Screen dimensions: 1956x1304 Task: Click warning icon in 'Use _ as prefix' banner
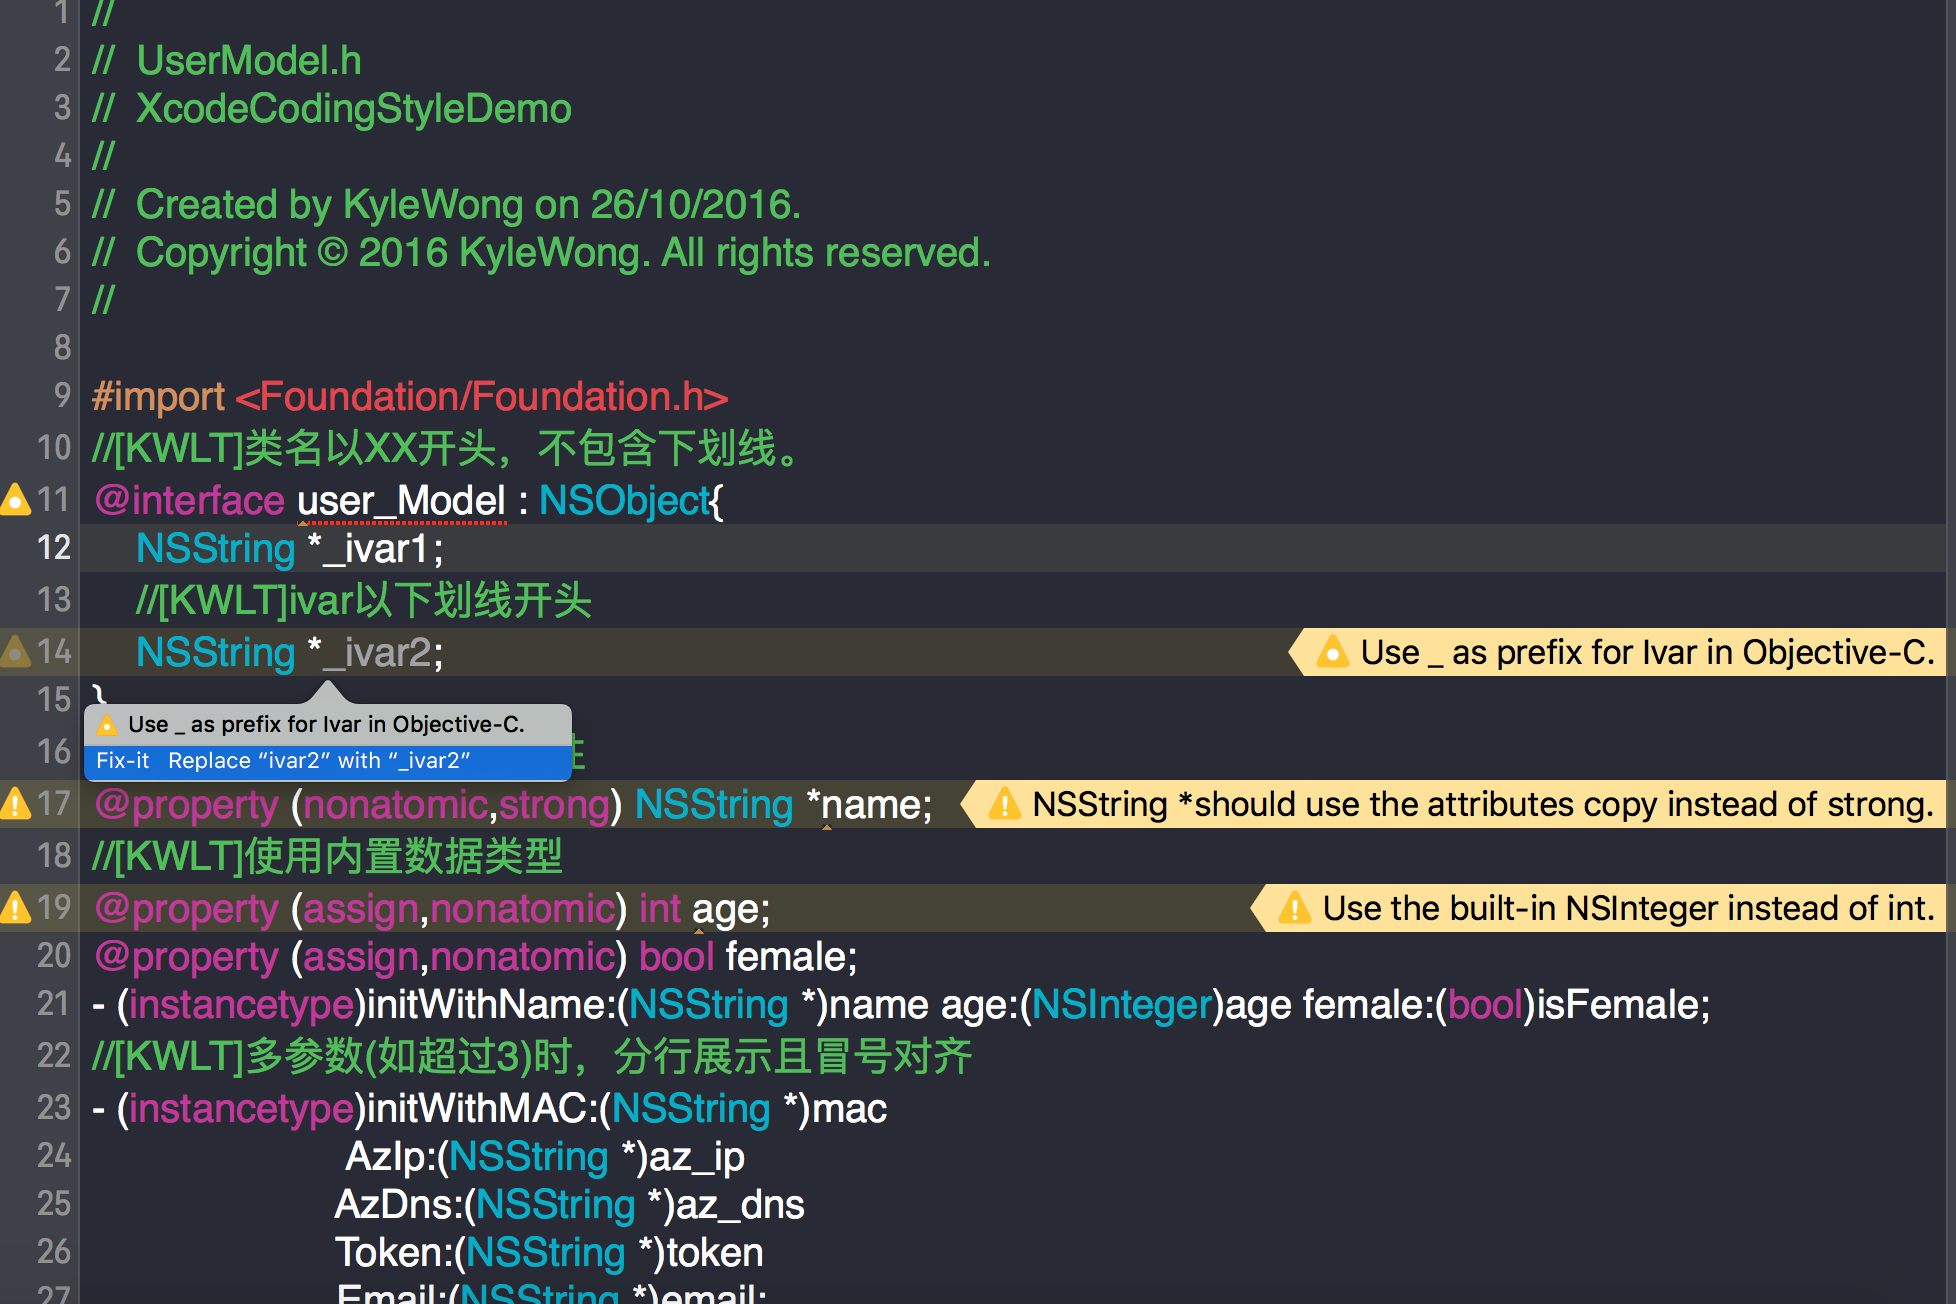1332,652
